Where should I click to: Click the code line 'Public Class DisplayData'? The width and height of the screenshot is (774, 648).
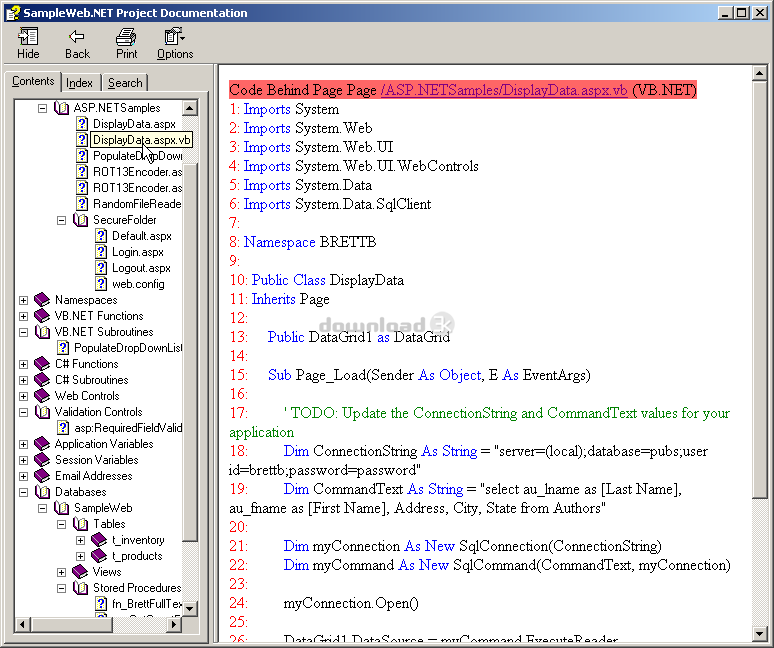tap(328, 280)
